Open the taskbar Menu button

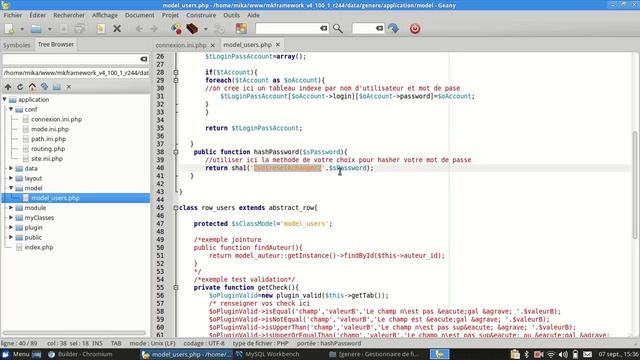coord(16,354)
